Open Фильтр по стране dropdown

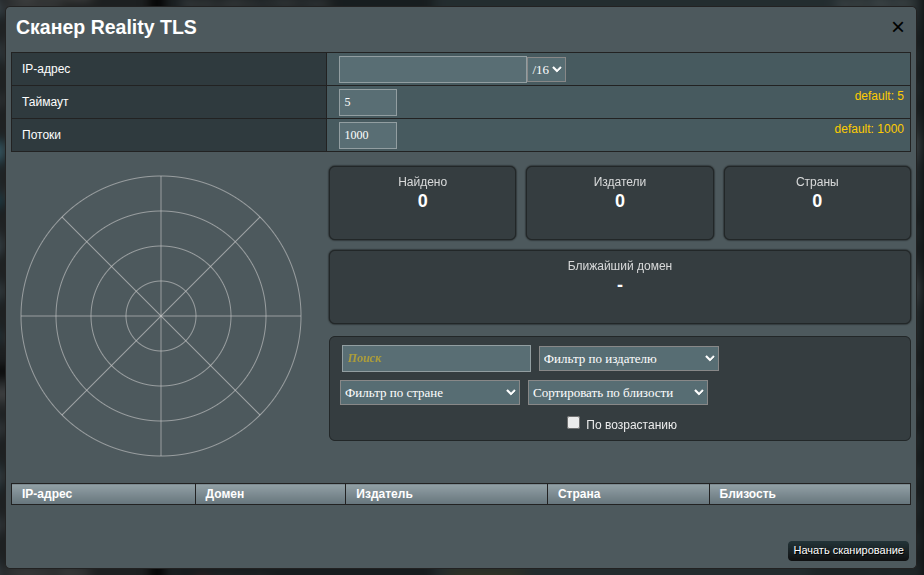point(430,393)
